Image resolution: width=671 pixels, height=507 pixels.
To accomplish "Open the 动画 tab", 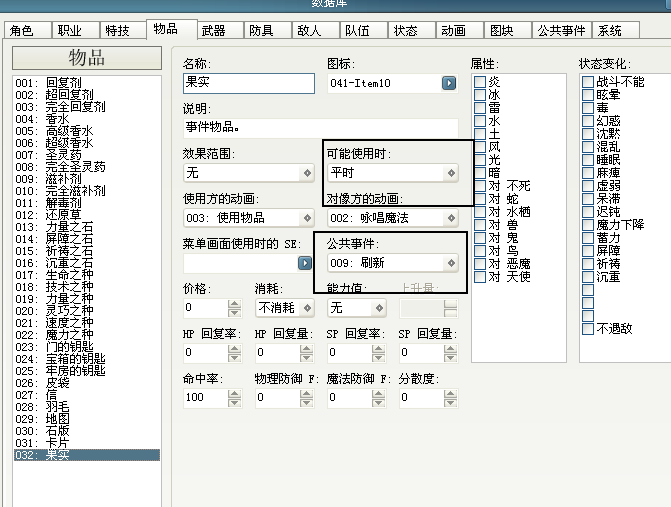I will (x=459, y=30).
